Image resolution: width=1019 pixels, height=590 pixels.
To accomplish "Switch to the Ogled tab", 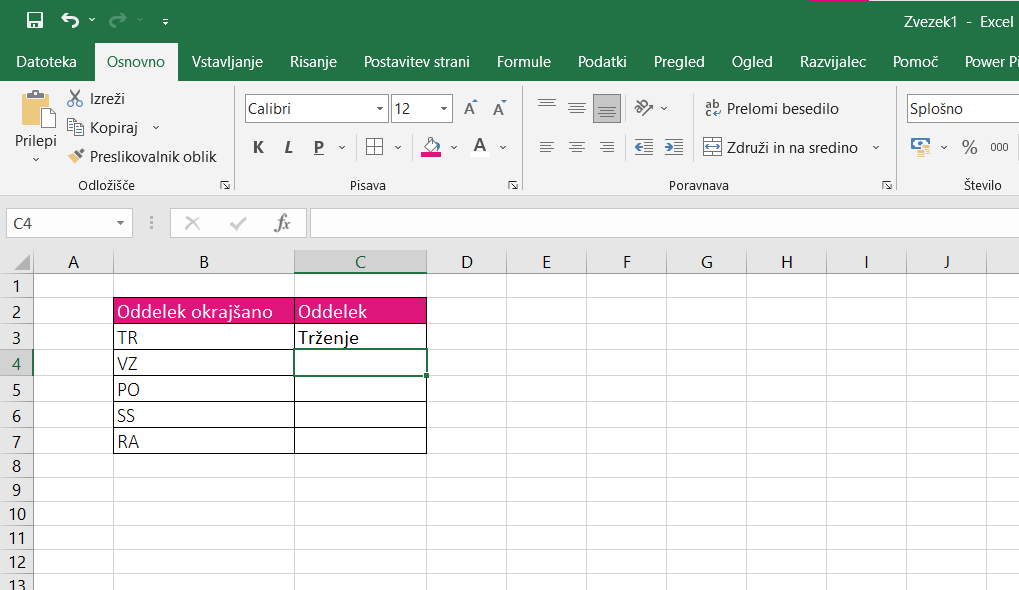I will point(752,62).
